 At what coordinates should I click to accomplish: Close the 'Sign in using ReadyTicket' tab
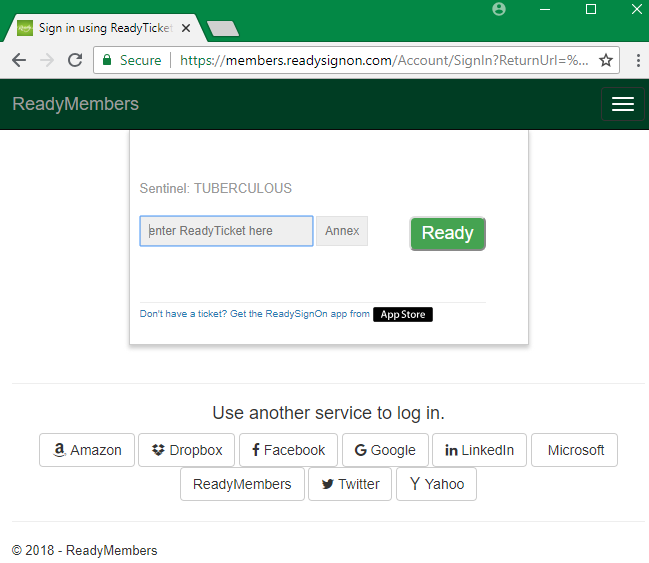coord(186,28)
